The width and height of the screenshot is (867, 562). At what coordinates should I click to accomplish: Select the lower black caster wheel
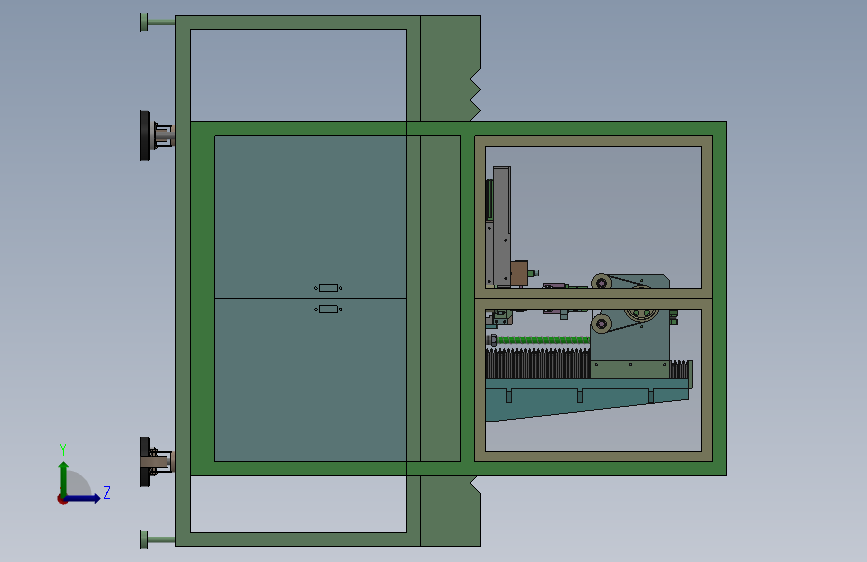click(x=145, y=462)
